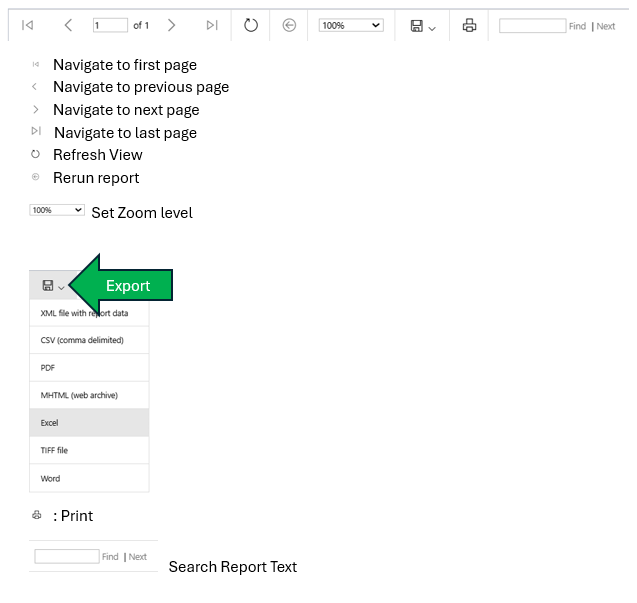Go to the previous page using the top toolbar arrow
This screenshot has width=637, height=603.
click(68, 25)
